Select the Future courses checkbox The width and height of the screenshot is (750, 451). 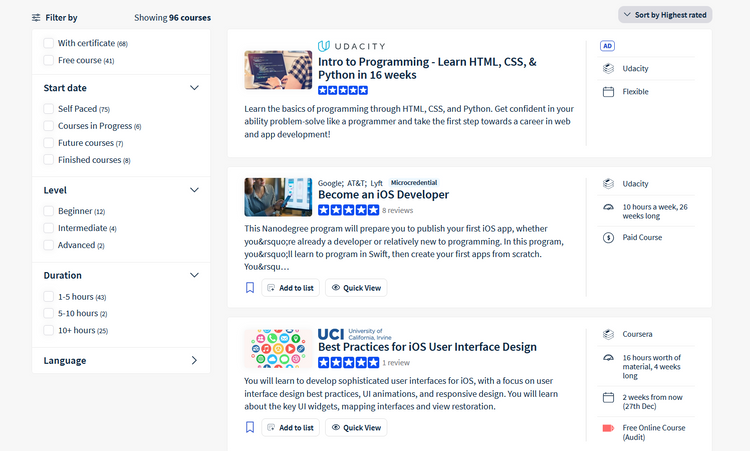[48, 143]
